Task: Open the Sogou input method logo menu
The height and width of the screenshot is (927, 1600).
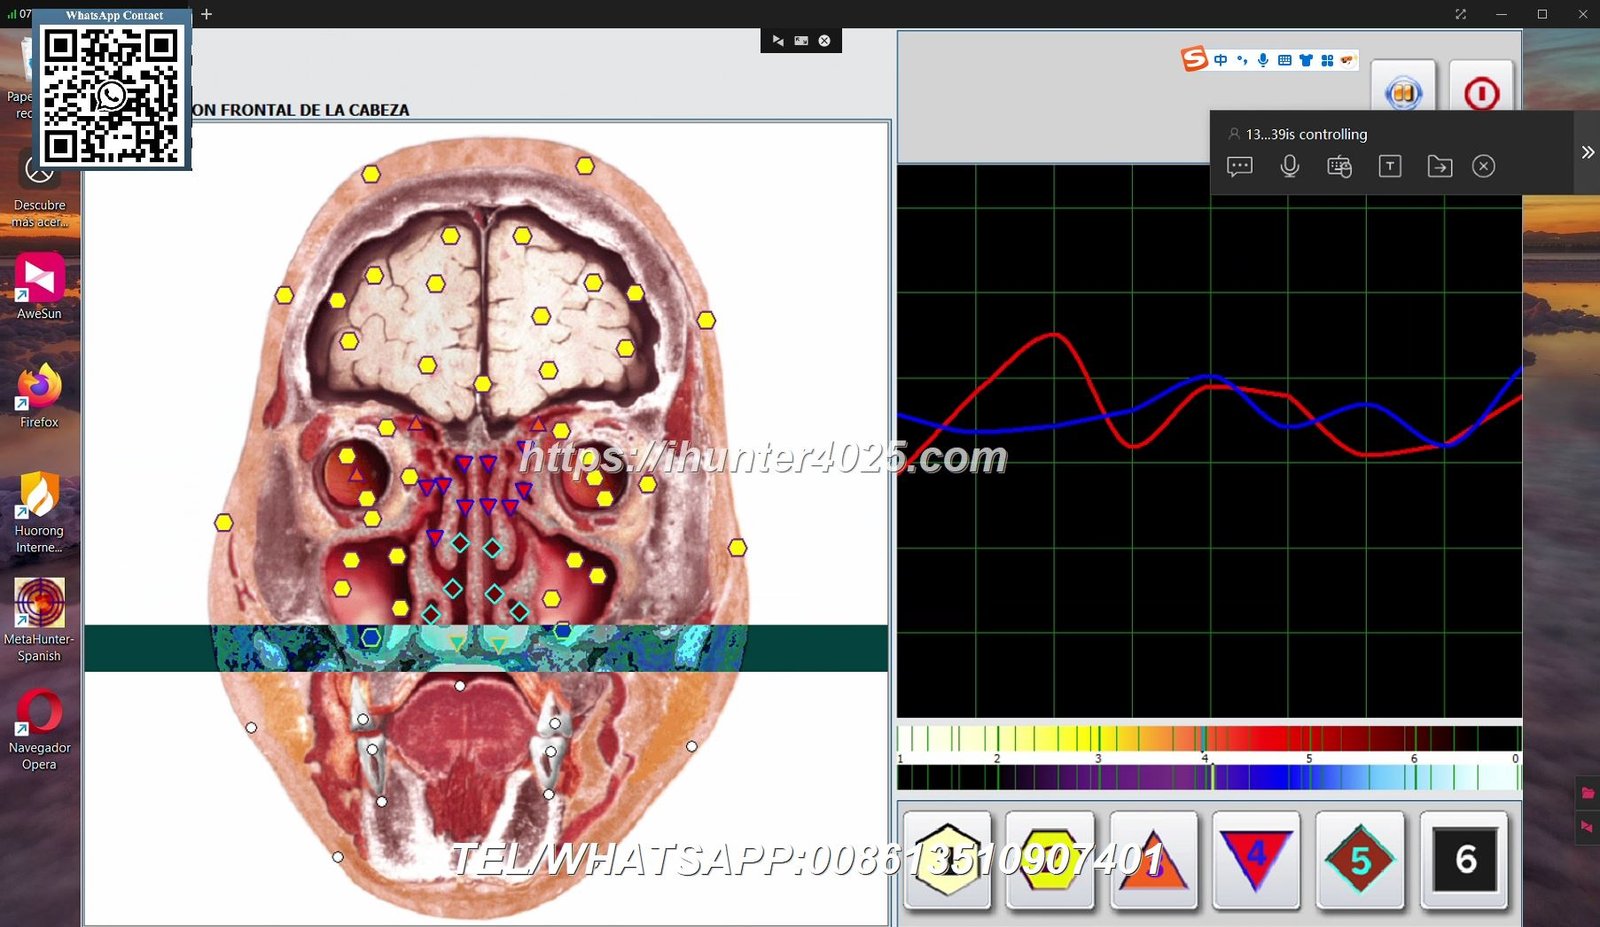Action: 1194,60
